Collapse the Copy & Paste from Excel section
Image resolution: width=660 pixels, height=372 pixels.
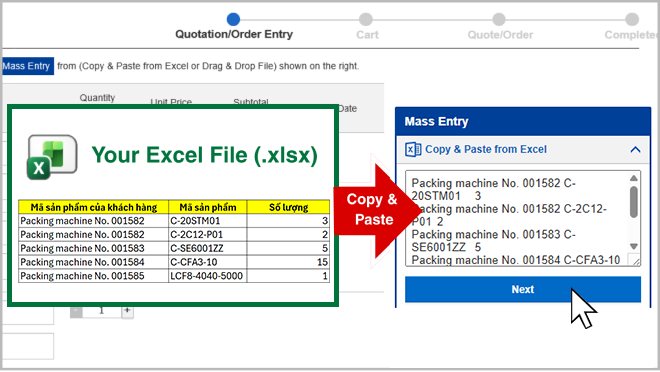tap(635, 149)
